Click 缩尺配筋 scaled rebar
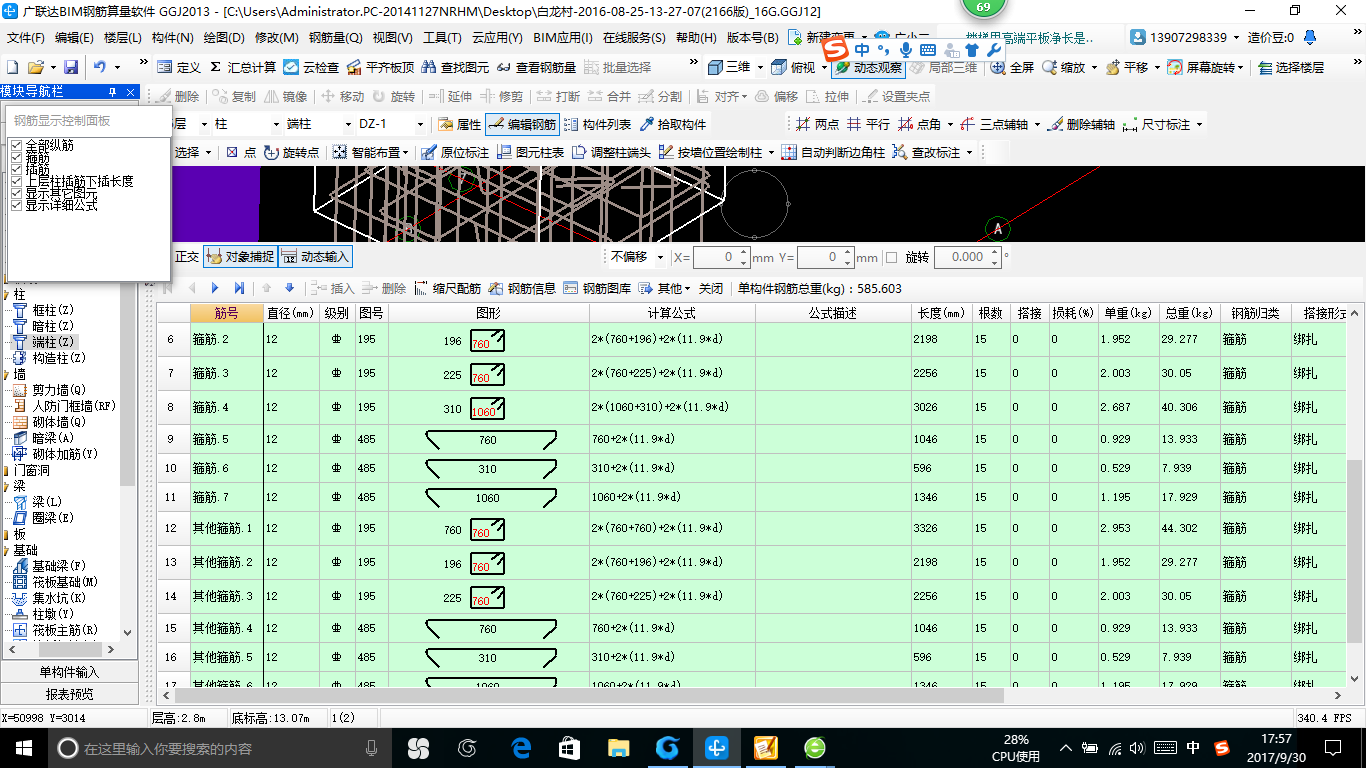 coord(447,288)
